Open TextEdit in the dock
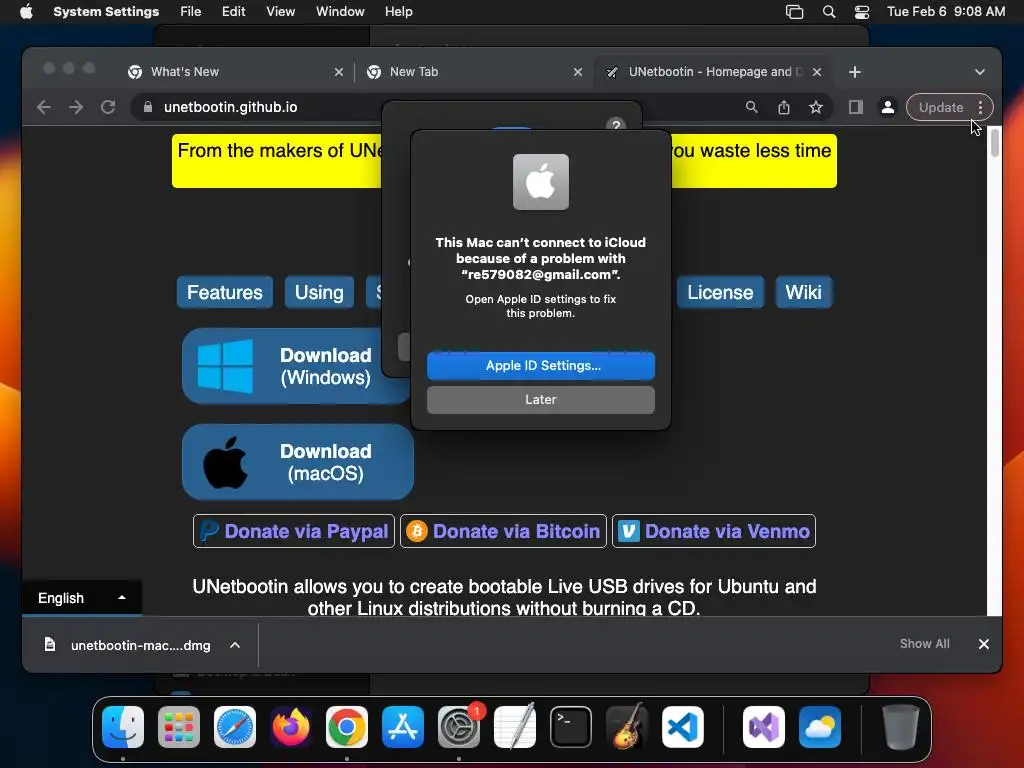Viewport: 1024px width, 768px height. pyautogui.click(x=515, y=727)
